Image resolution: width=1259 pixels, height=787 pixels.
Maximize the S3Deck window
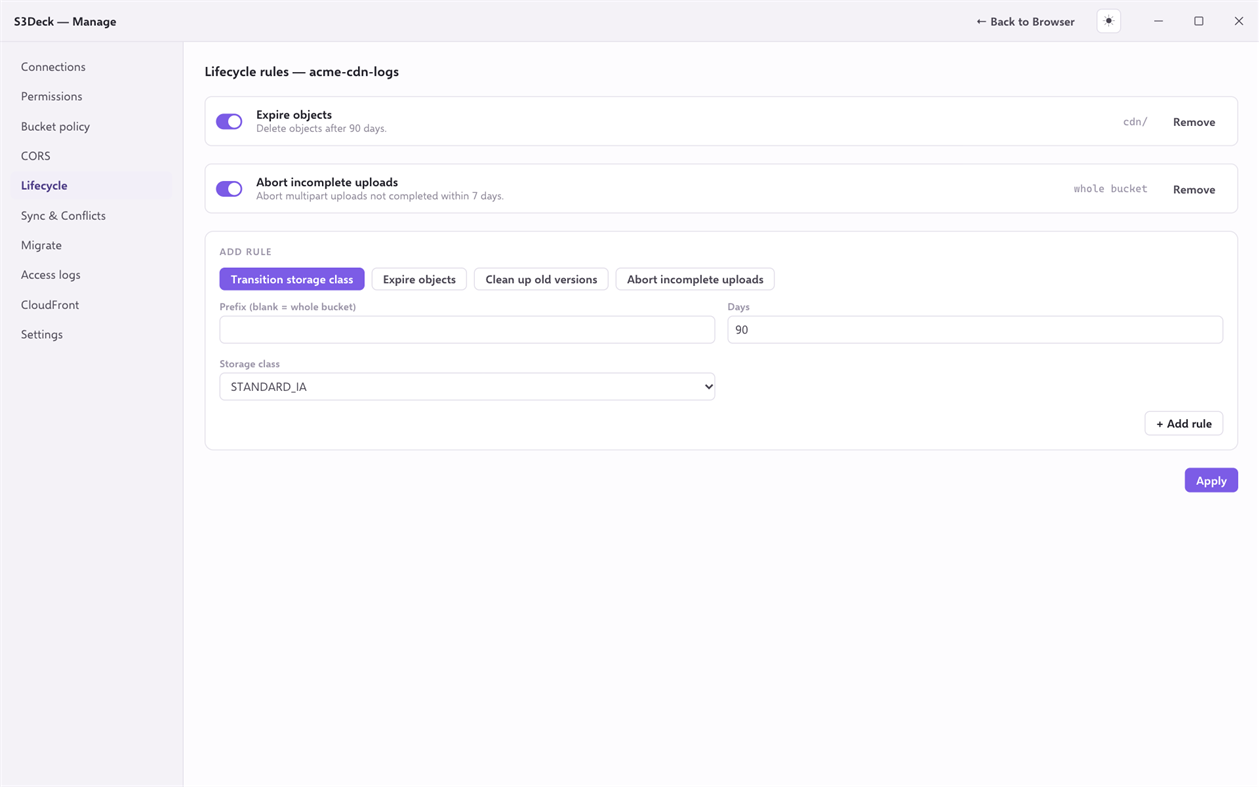click(x=1198, y=21)
